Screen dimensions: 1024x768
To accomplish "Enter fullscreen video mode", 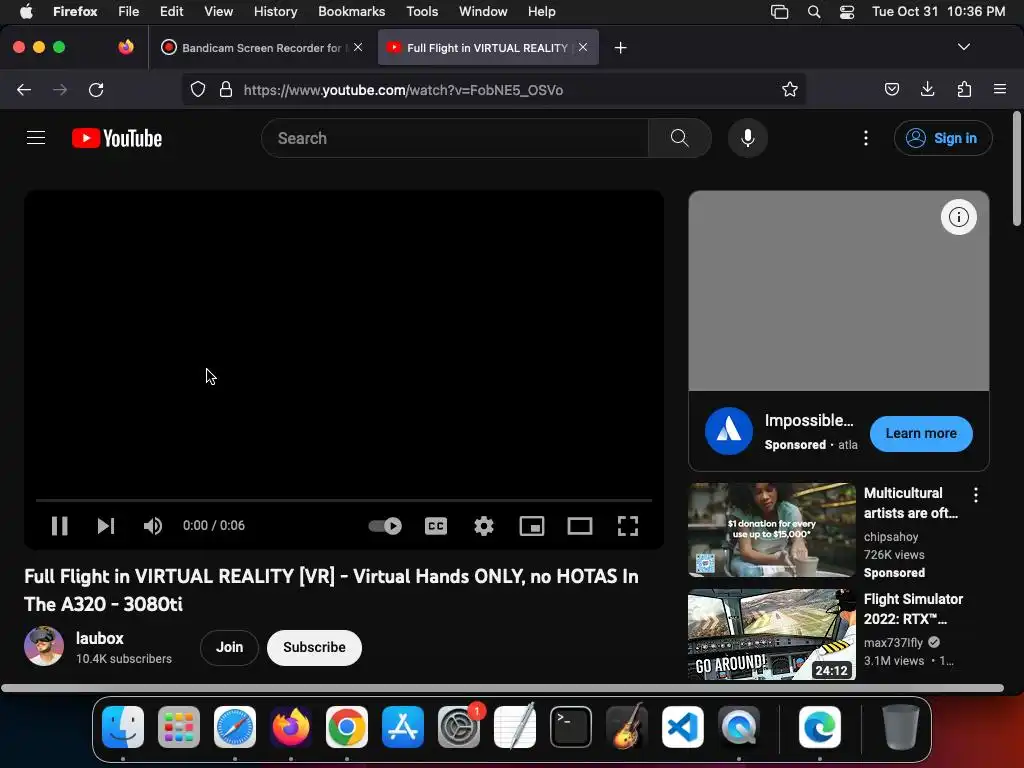I will point(628,526).
